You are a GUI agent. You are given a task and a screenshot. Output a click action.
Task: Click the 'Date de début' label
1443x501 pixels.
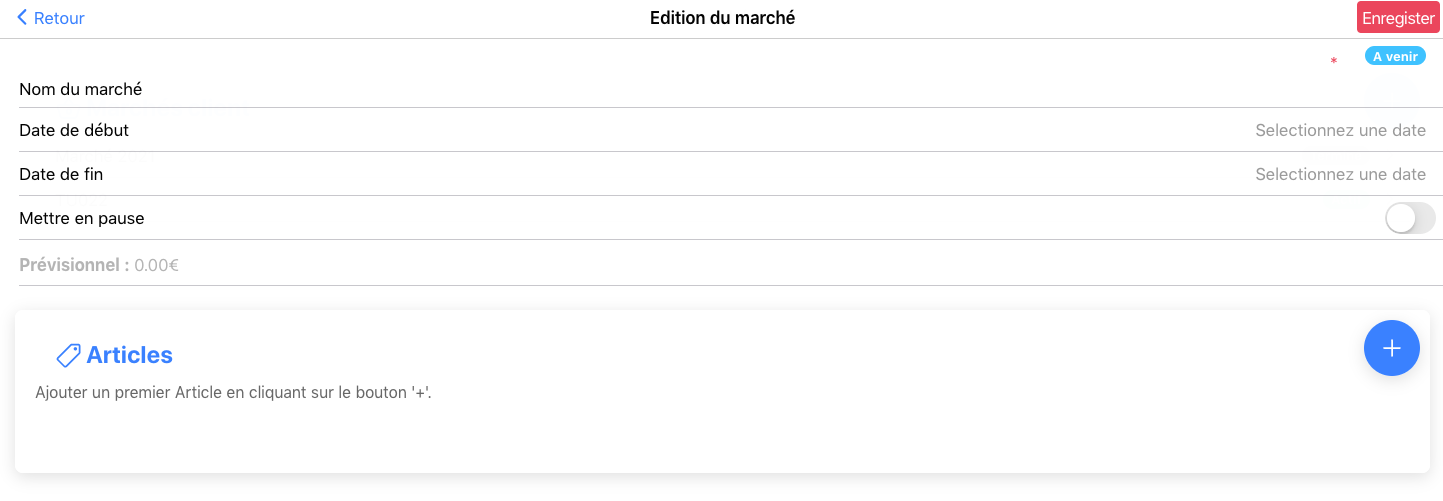pyautogui.click(x=74, y=130)
